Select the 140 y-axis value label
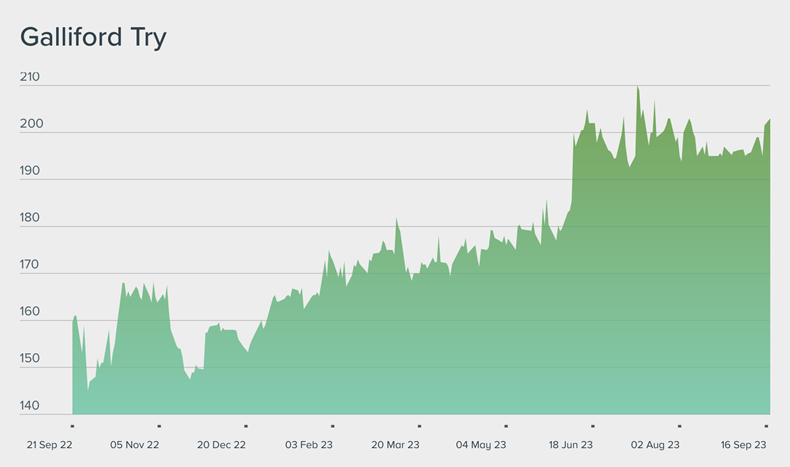This screenshot has height=467, width=790. 31,406
